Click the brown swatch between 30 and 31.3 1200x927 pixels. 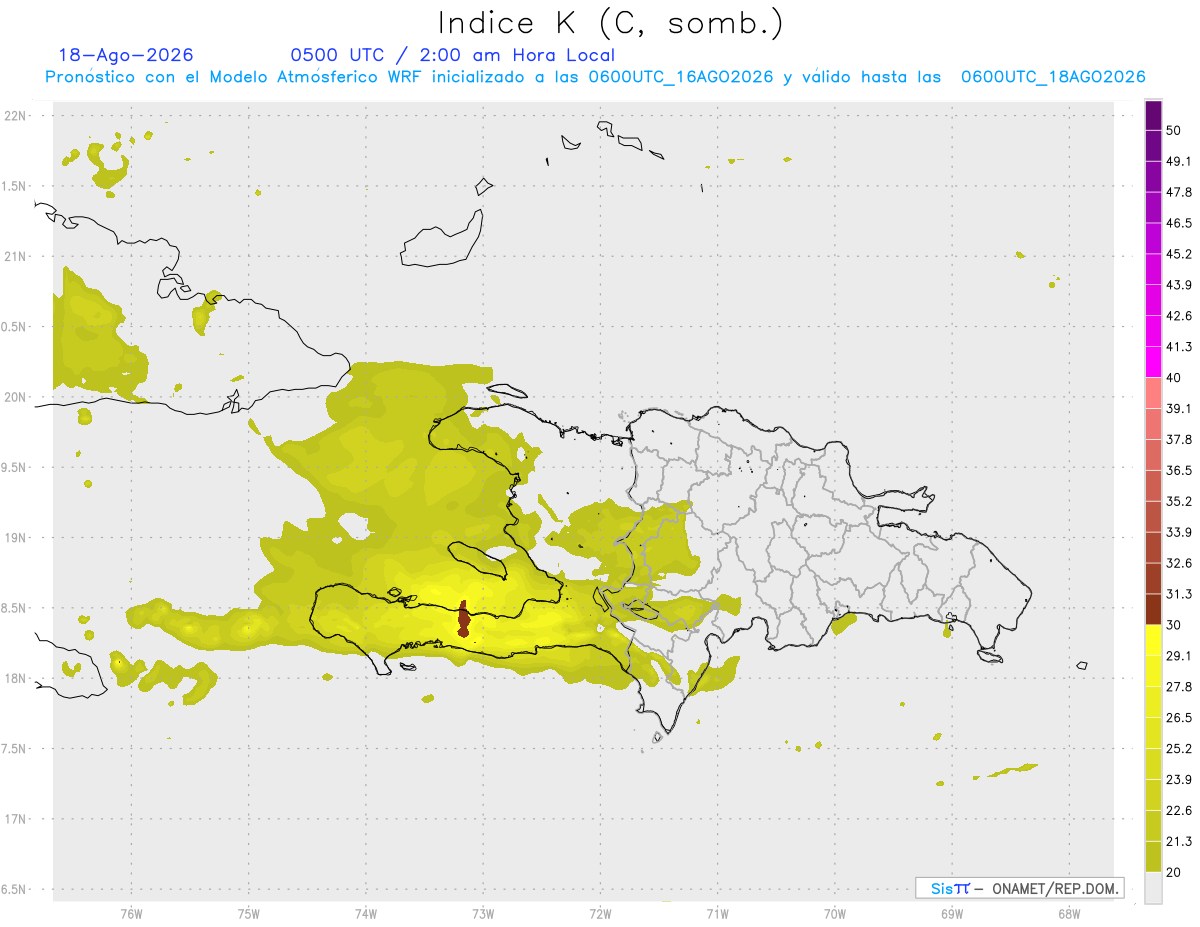coord(1154,609)
